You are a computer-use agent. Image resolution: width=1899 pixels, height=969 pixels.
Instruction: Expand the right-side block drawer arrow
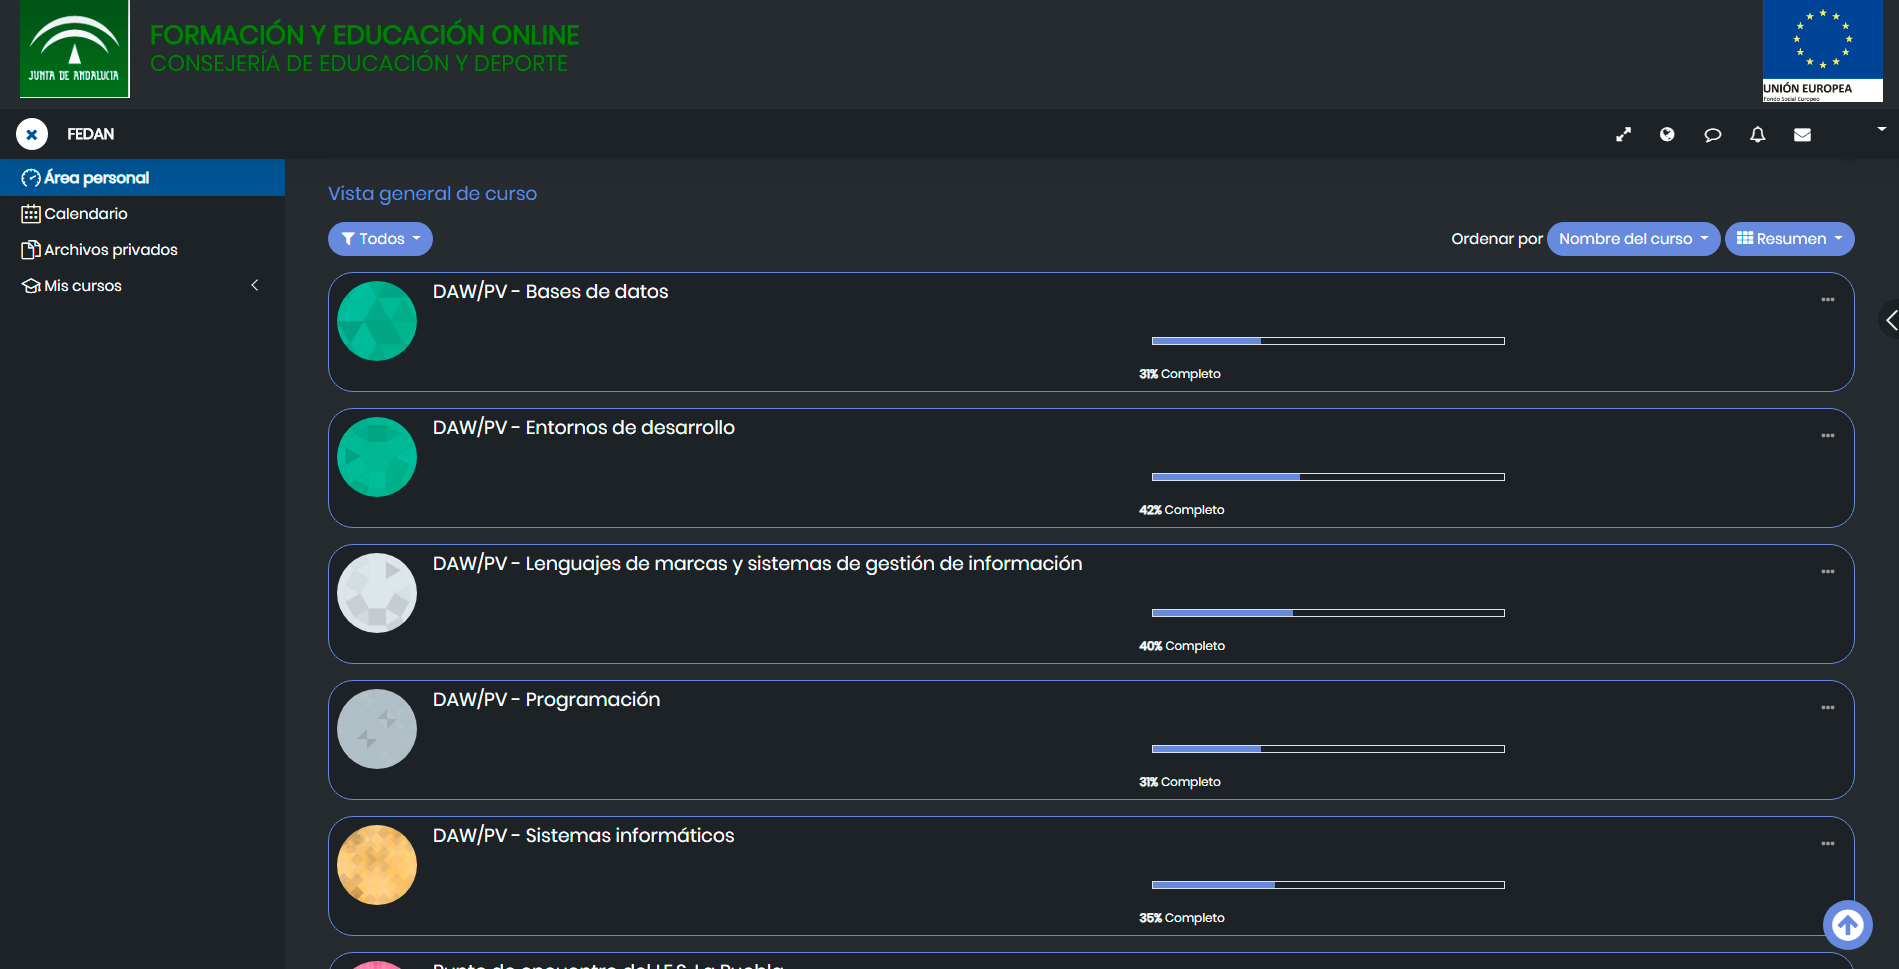[x=1890, y=320]
